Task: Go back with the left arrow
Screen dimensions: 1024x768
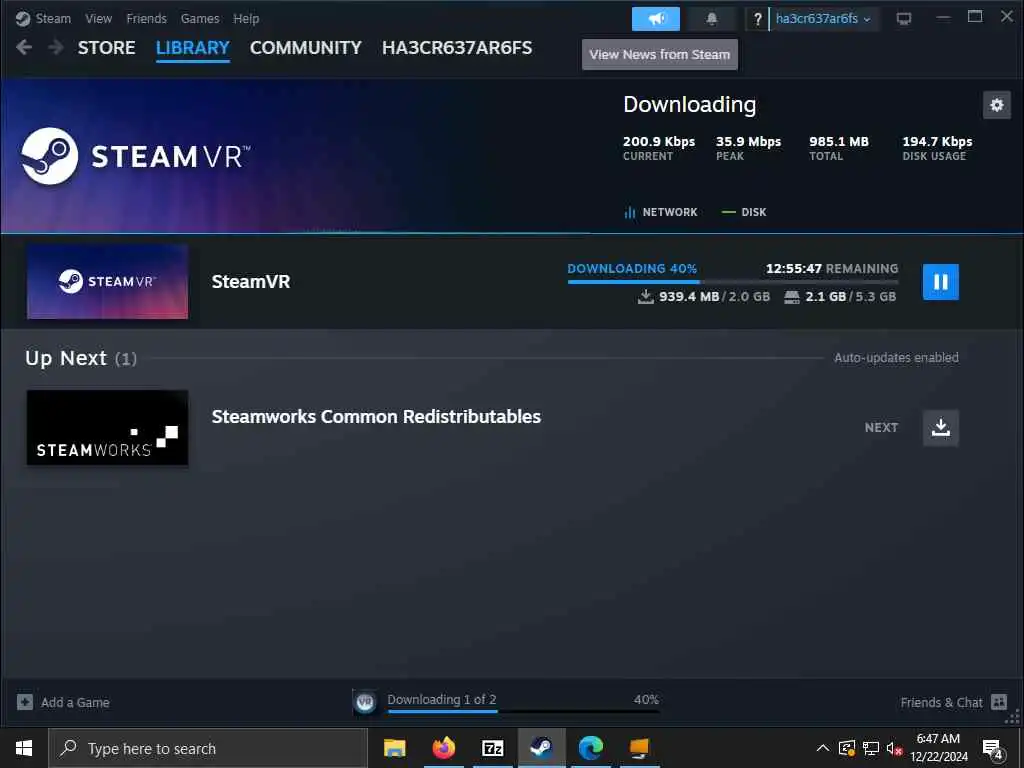Action: tap(24, 47)
